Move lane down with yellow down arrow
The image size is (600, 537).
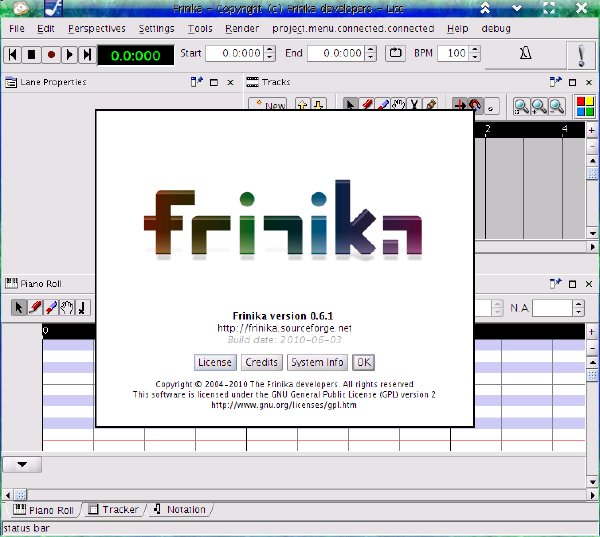(x=318, y=104)
